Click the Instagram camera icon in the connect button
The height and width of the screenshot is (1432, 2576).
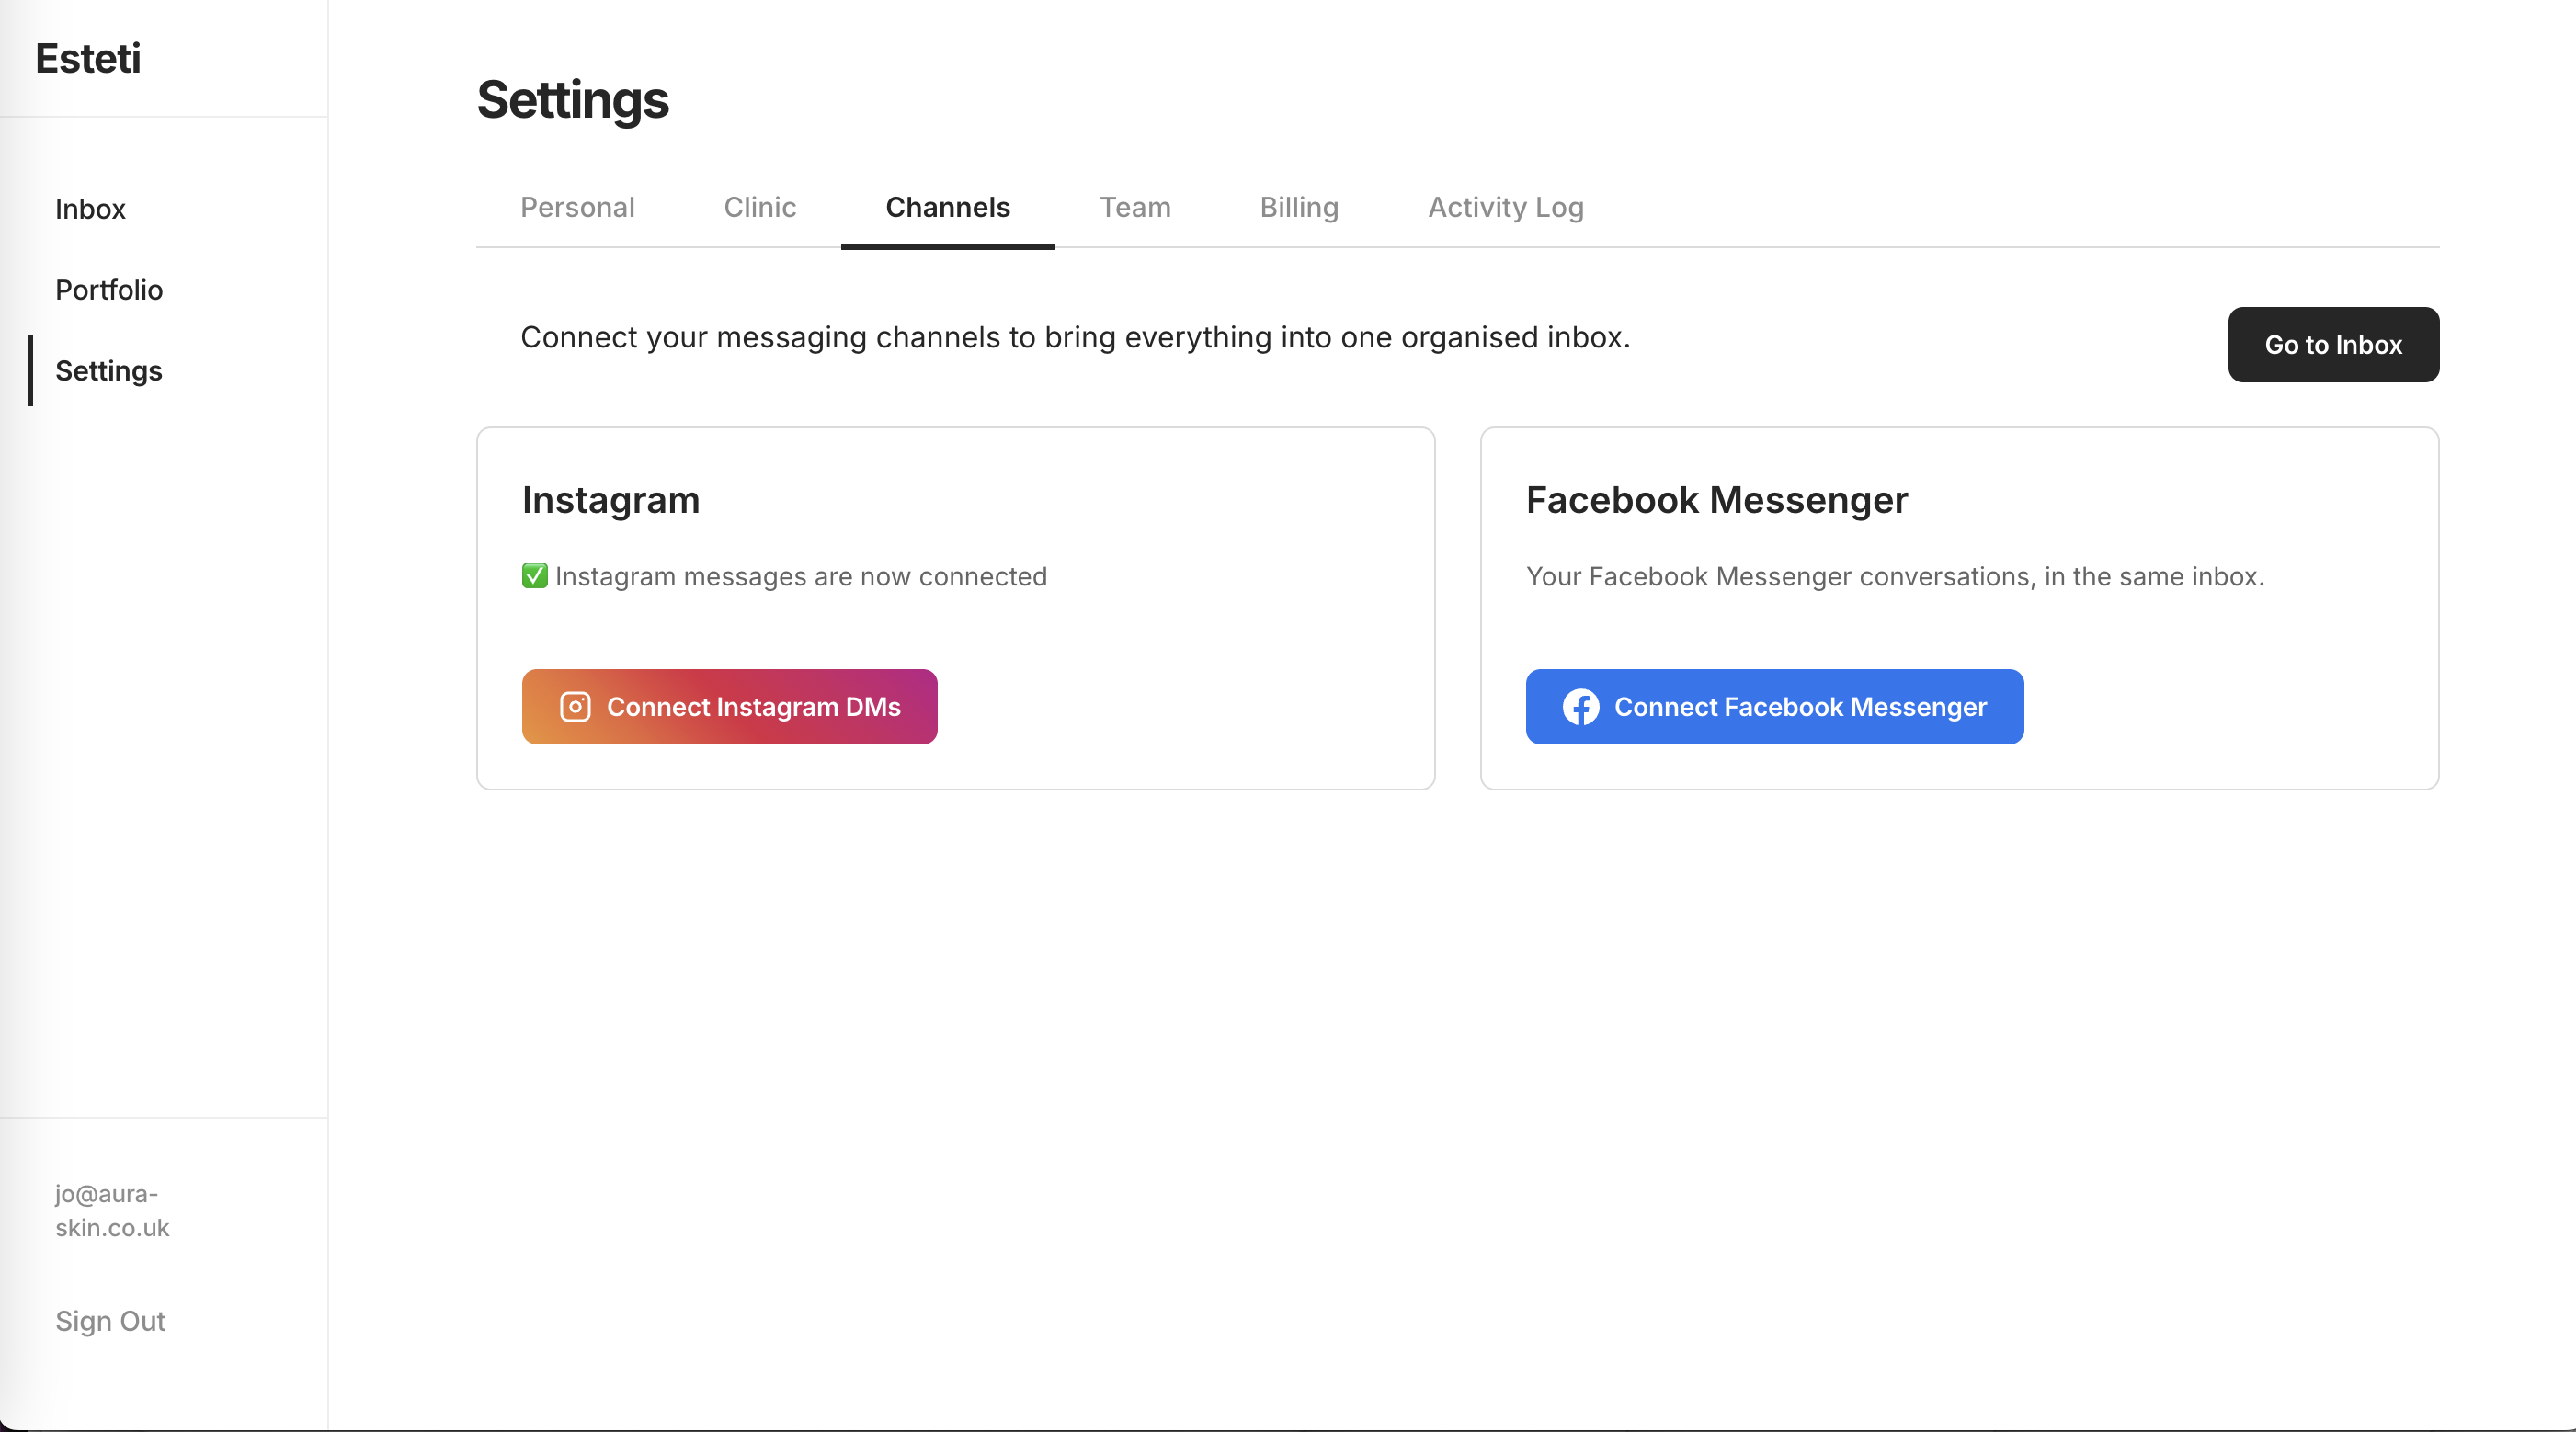pos(575,707)
